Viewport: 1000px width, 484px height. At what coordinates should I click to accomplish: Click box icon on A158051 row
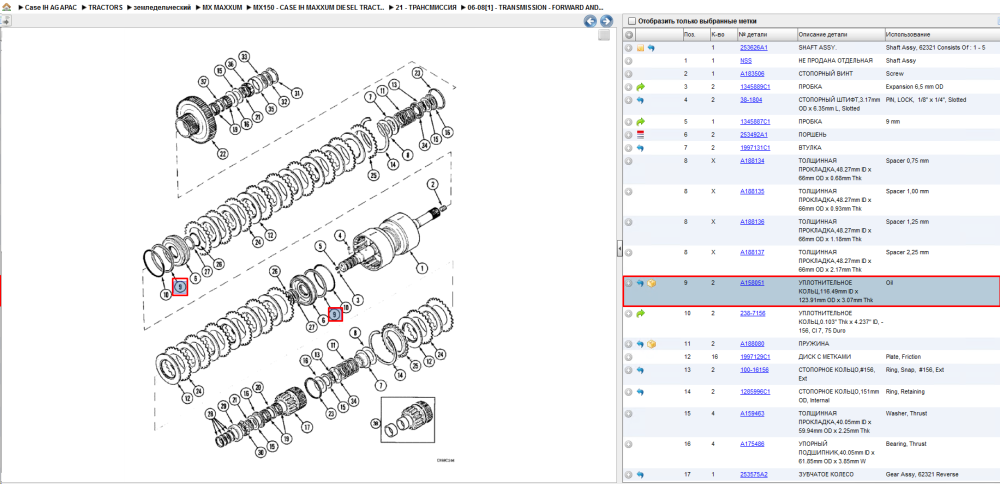point(651,283)
